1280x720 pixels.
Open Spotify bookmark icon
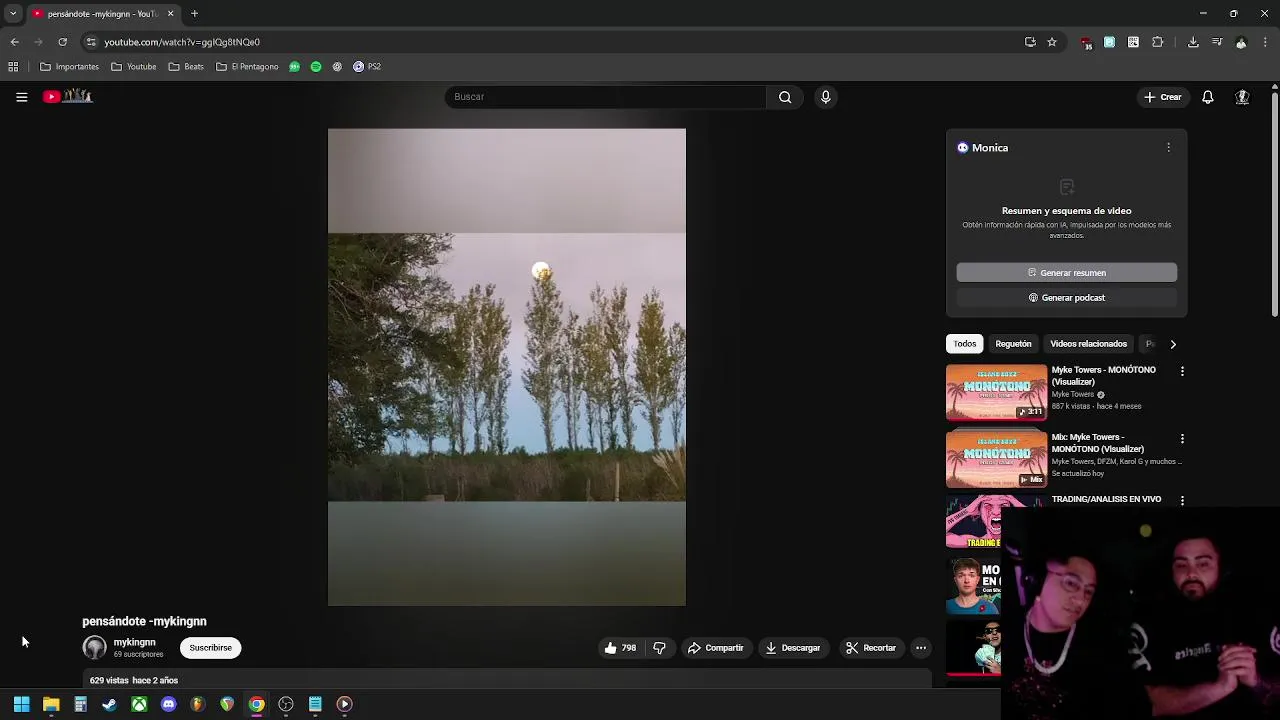click(x=316, y=67)
